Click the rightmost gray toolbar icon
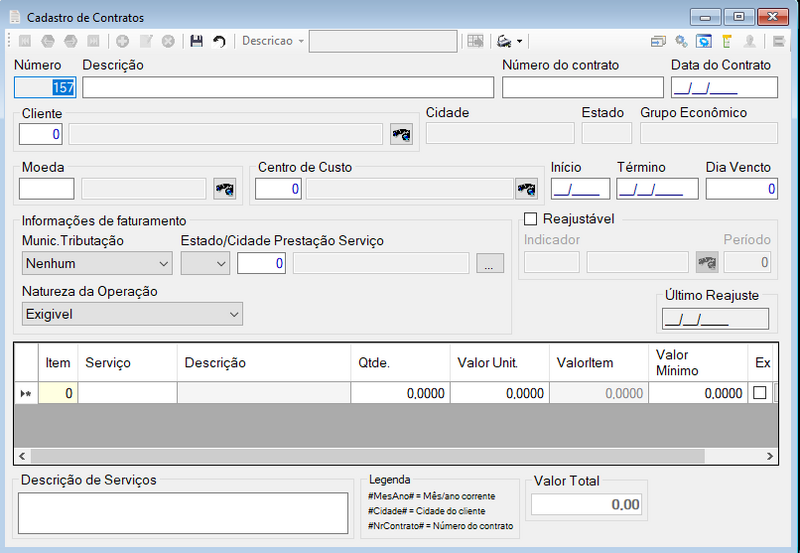This screenshot has width=800, height=553. coord(778,41)
